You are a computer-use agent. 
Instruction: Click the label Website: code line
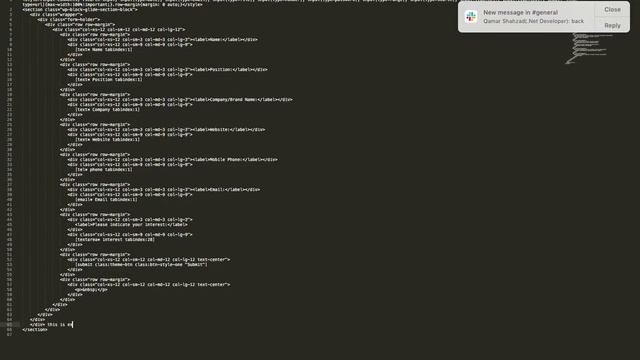[x=166, y=129]
